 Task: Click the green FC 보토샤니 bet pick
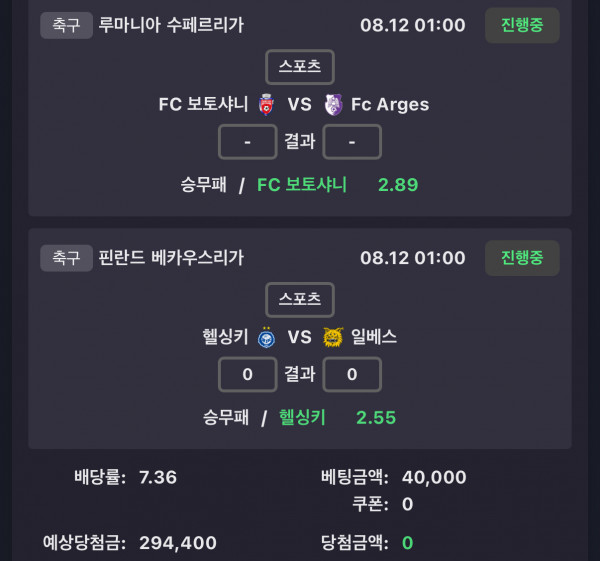pyautogui.click(x=302, y=185)
